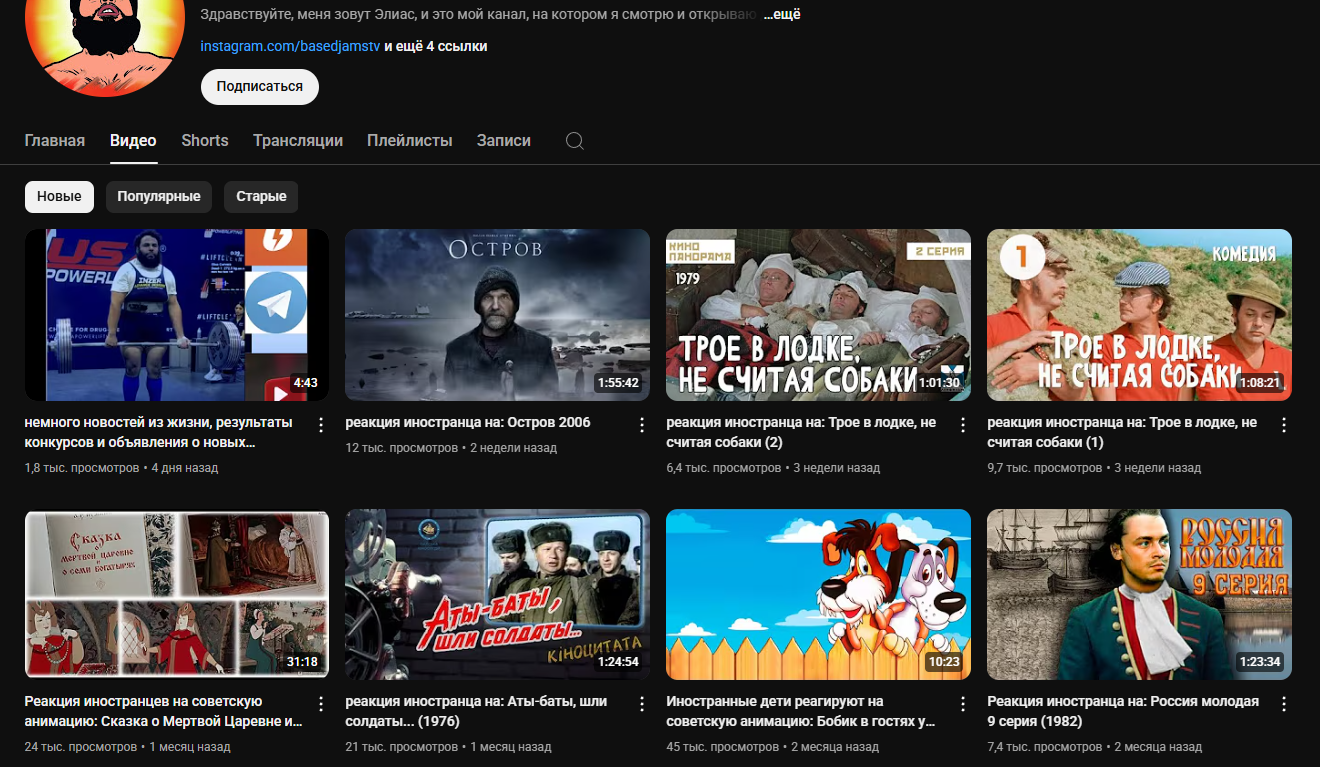The width and height of the screenshot is (1320, 767).
Task: Play the cartoon dogs Бобик thumbnail
Action: 819,595
